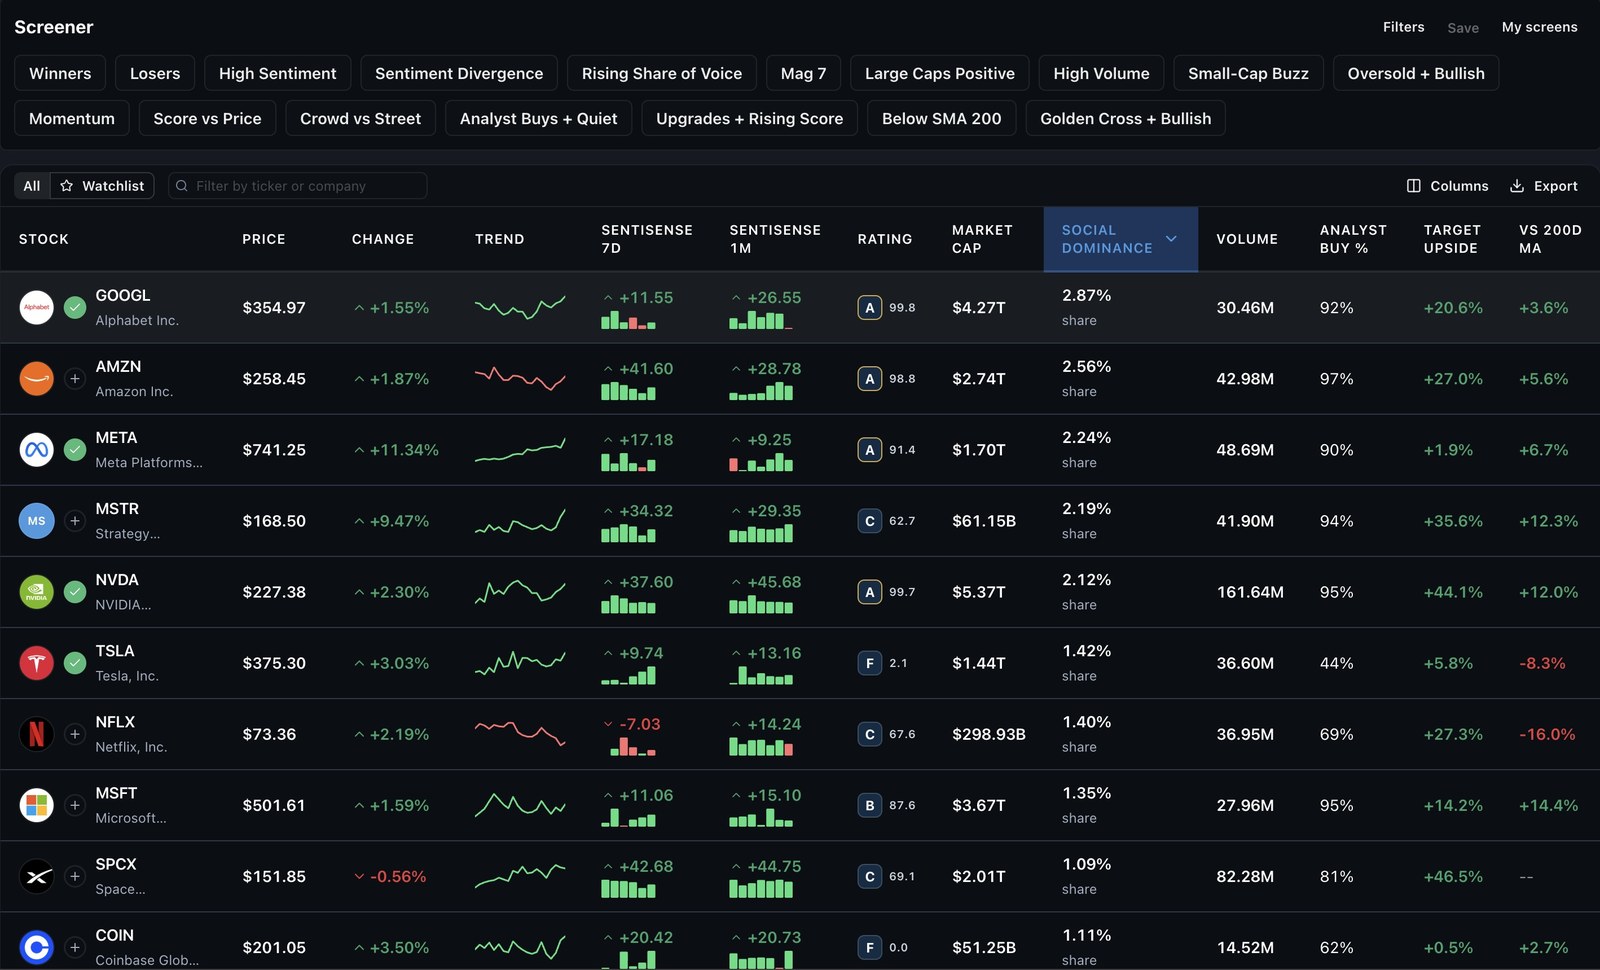
Task: Click the Coinbase logo icon
Action: coord(37,946)
